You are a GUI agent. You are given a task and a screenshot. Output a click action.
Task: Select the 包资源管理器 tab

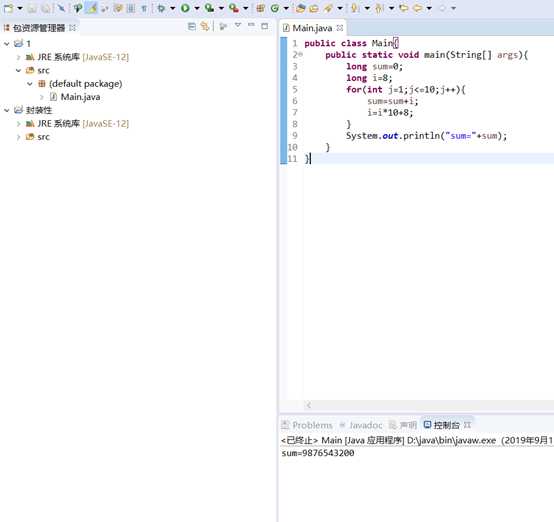39,28
